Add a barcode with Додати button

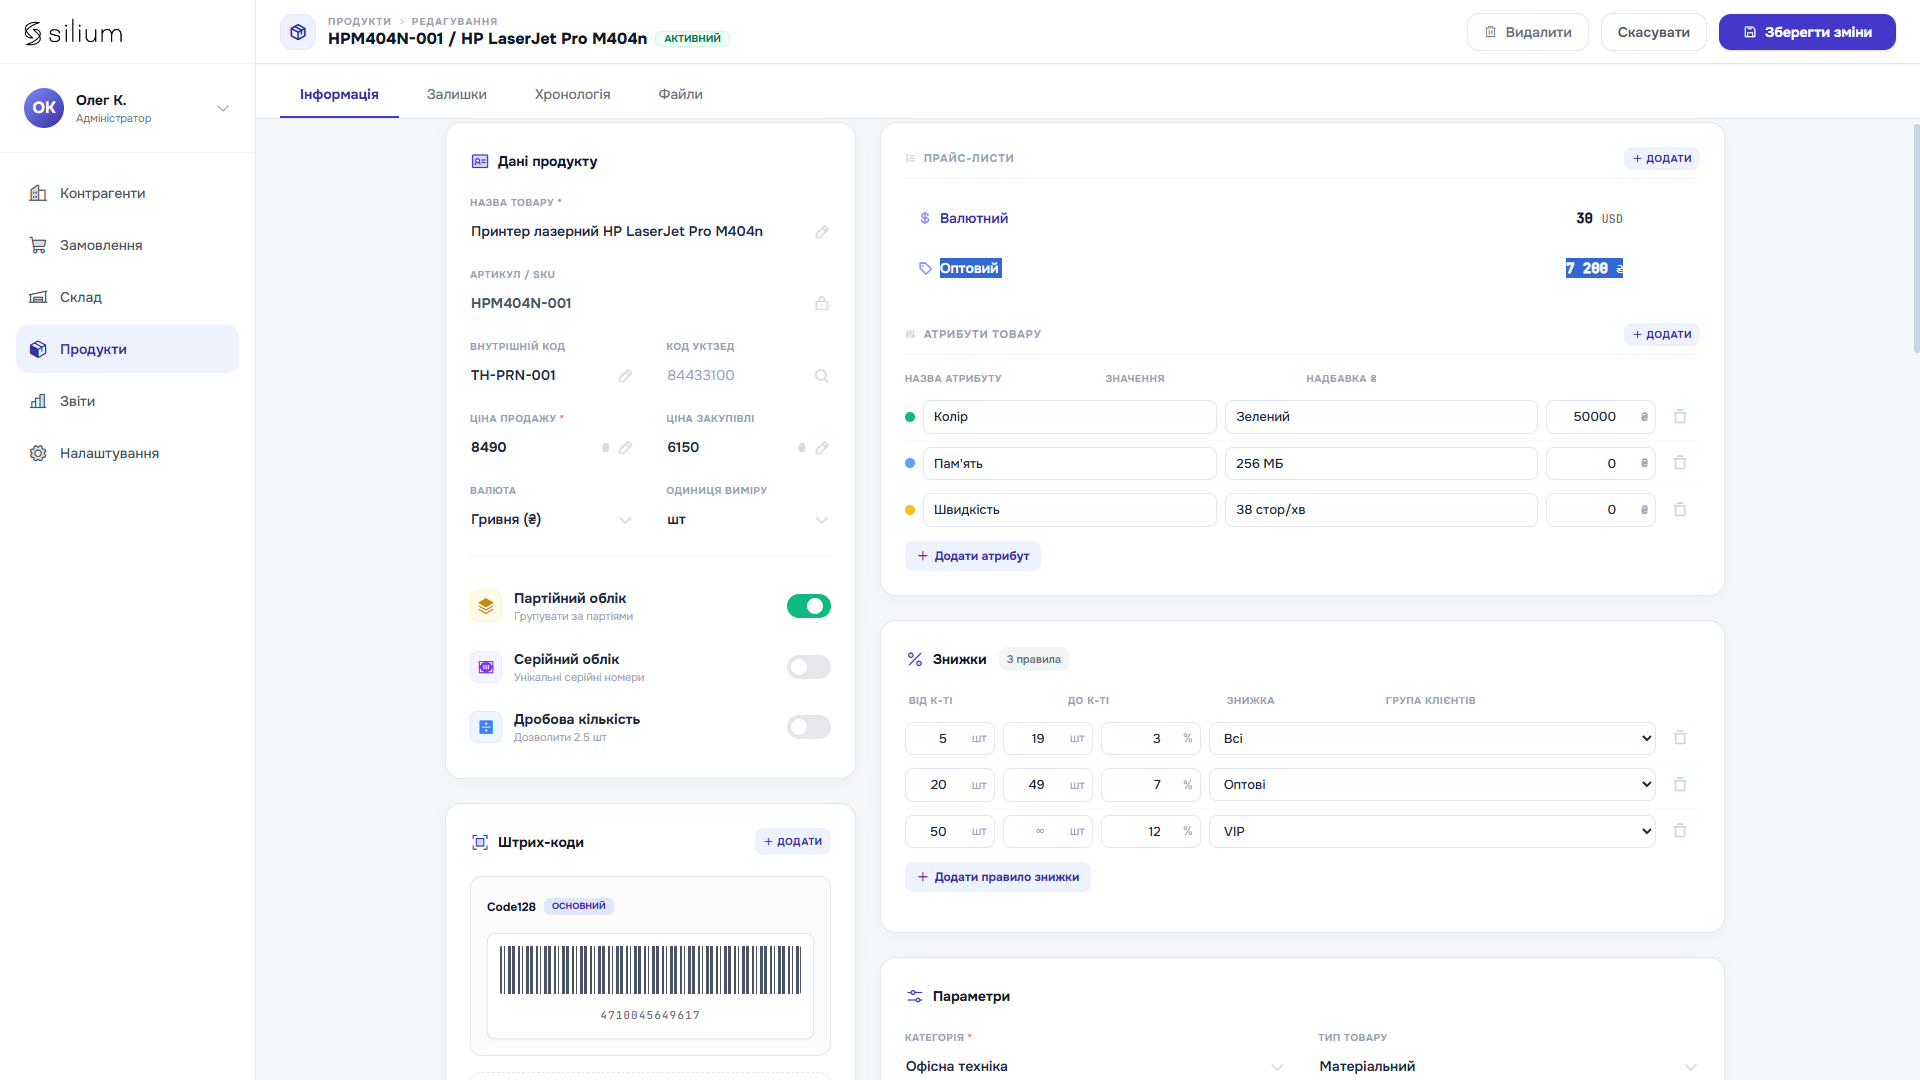[793, 842]
